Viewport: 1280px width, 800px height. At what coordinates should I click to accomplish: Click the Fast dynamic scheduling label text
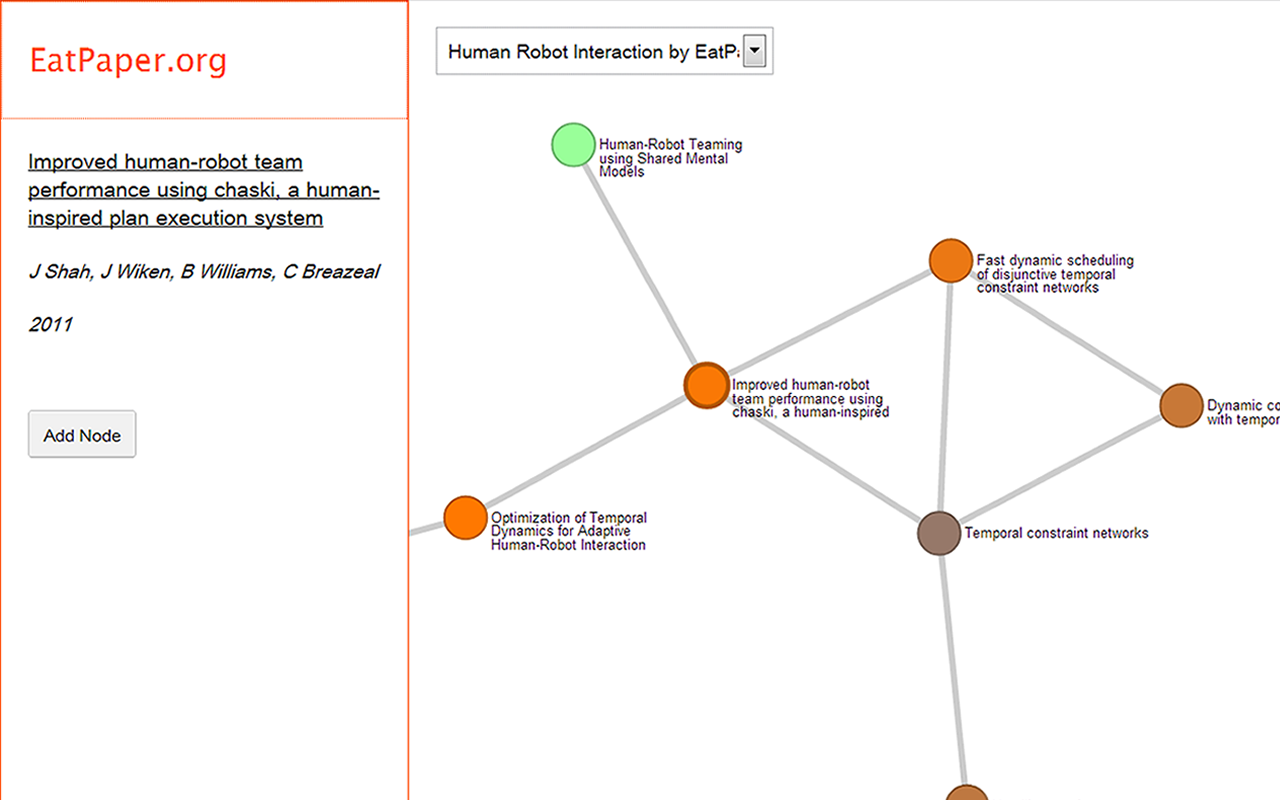point(1055,274)
